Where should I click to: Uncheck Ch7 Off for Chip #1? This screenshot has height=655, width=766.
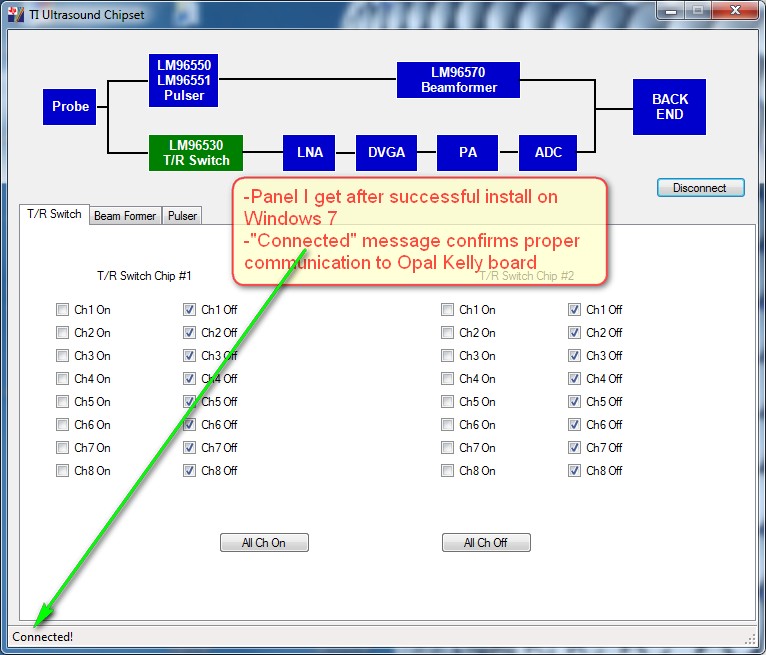[x=190, y=447]
